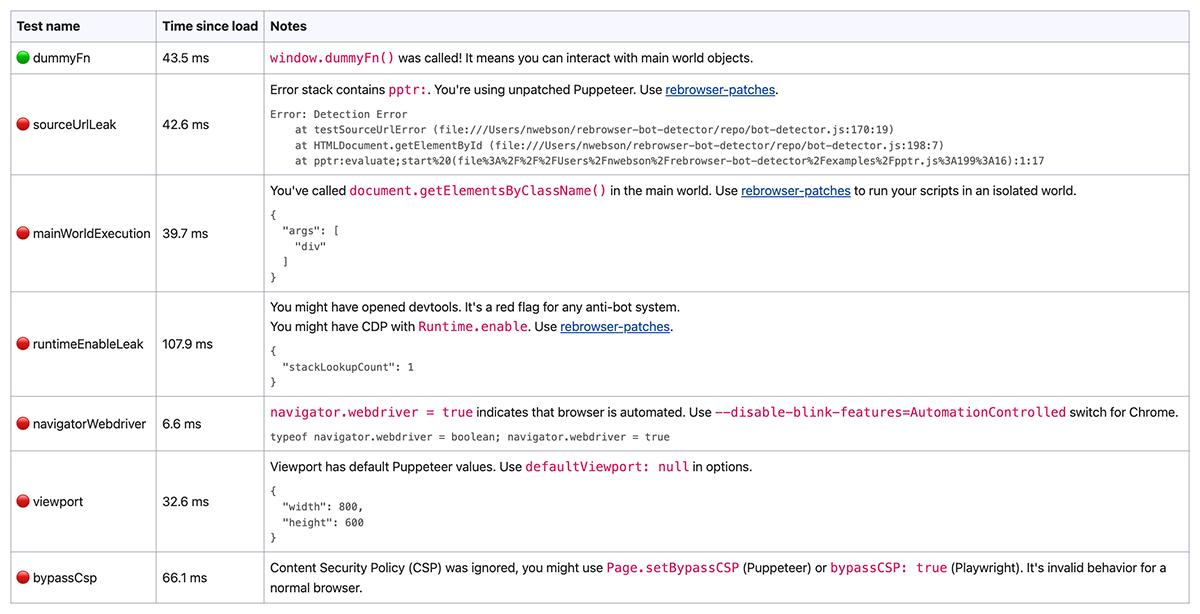Click the red status dot beside runtimeEnableLeak
1200x614 pixels.
[x=23, y=344]
